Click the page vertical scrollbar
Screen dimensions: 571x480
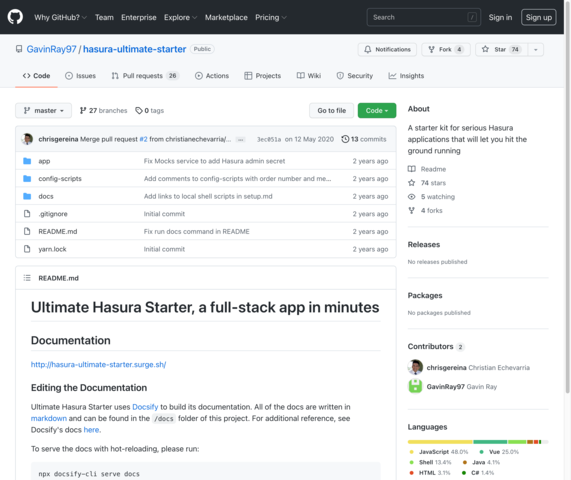point(567,197)
